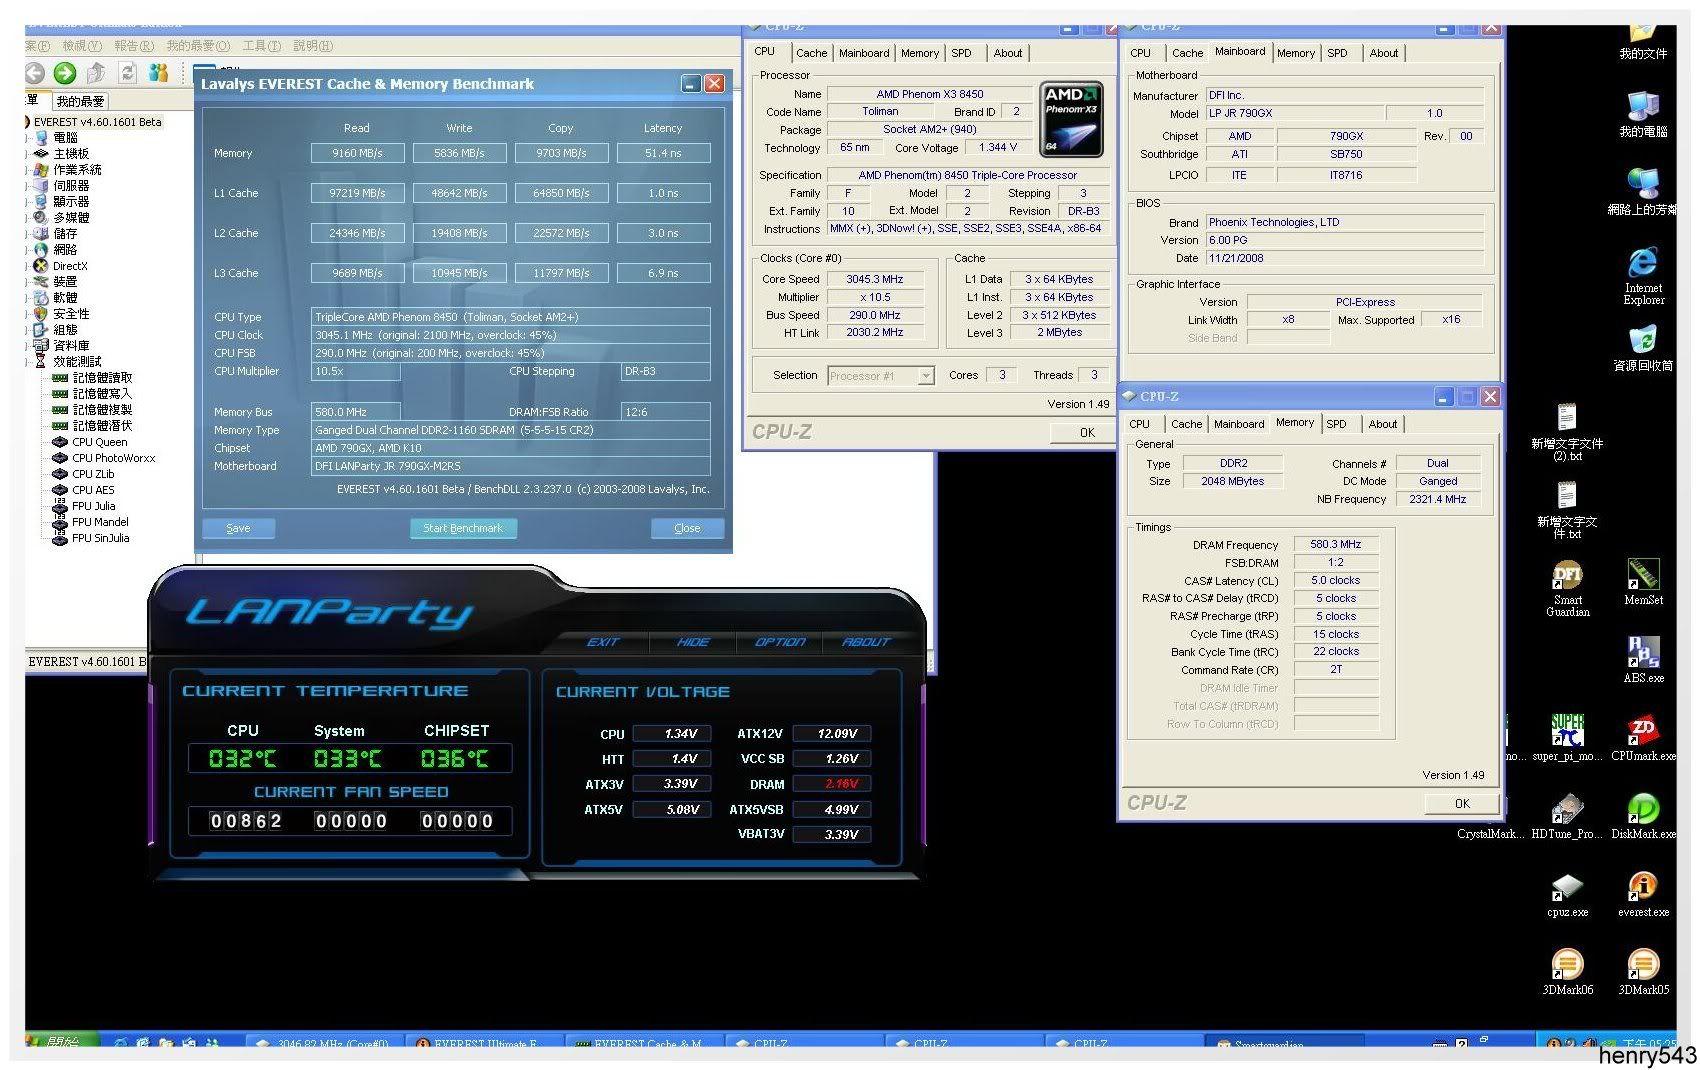1700x1070 pixels.
Task: Click OPTION in LANParty Smart Guardian
Action: pyautogui.click(x=780, y=642)
